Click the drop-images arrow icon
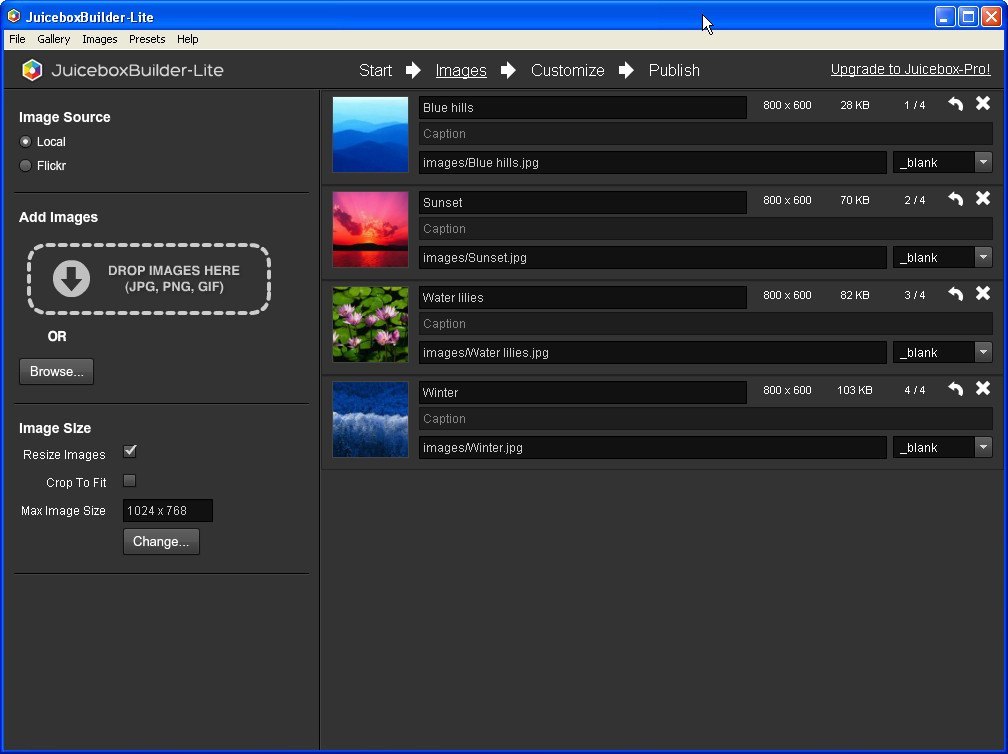This screenshot has height=754, width=1008. tap(70, 279)
